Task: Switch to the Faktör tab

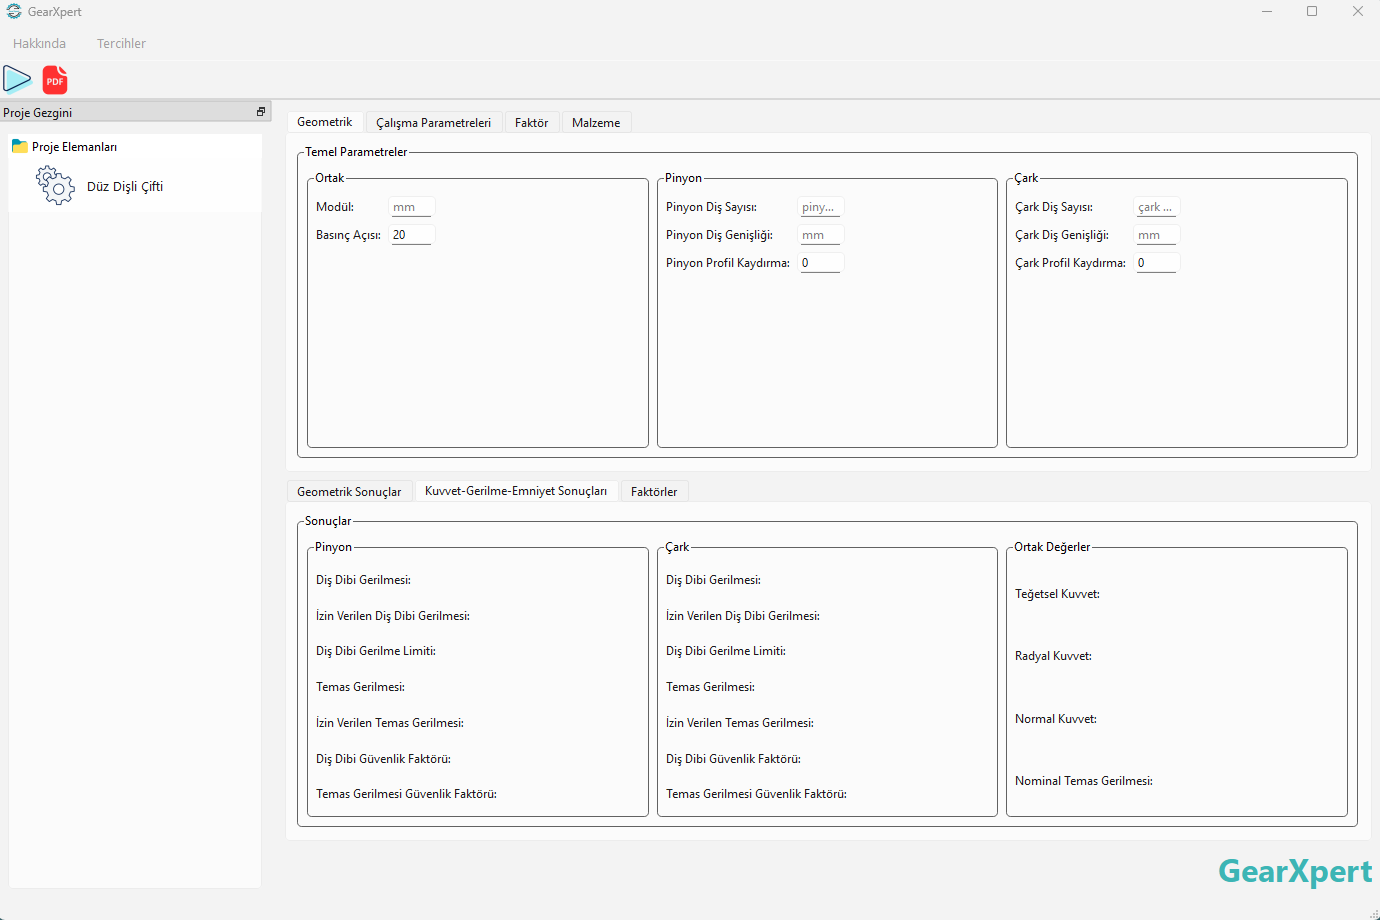Action: [x=531, y=123]
